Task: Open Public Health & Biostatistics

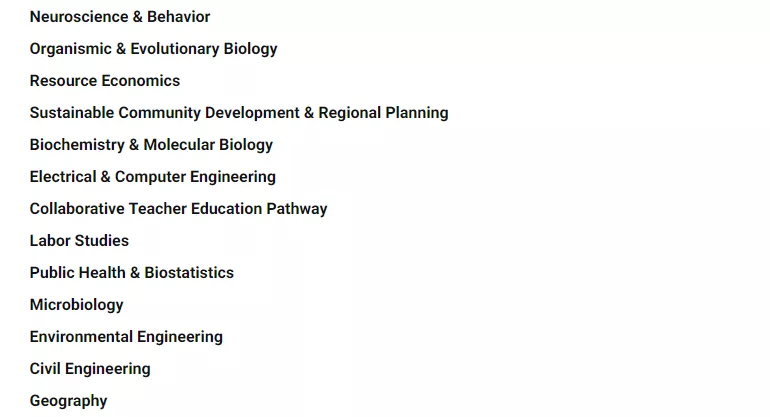Action: (131, 273)
